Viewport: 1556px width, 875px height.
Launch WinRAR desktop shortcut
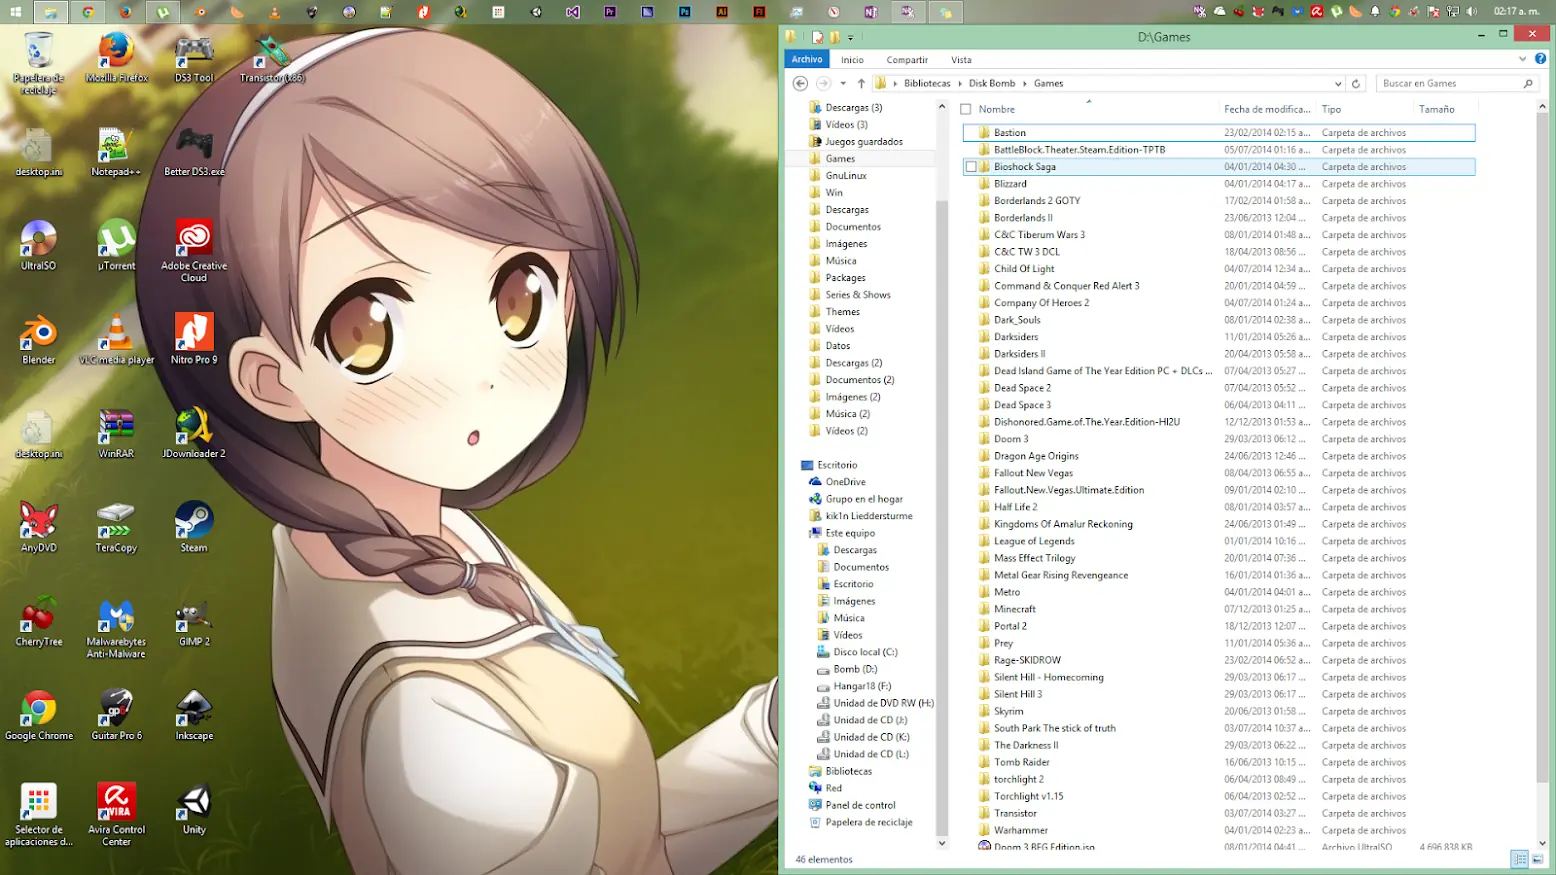(116, 433)
